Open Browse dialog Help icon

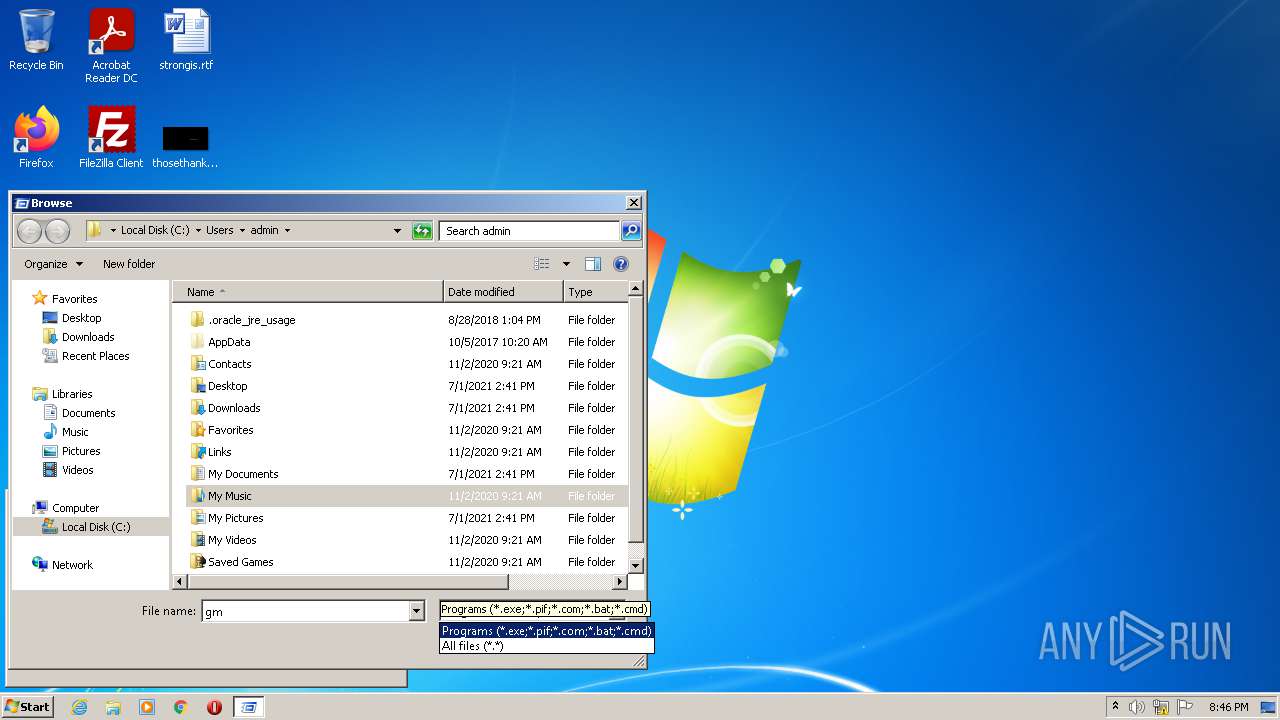click(621, 264)
